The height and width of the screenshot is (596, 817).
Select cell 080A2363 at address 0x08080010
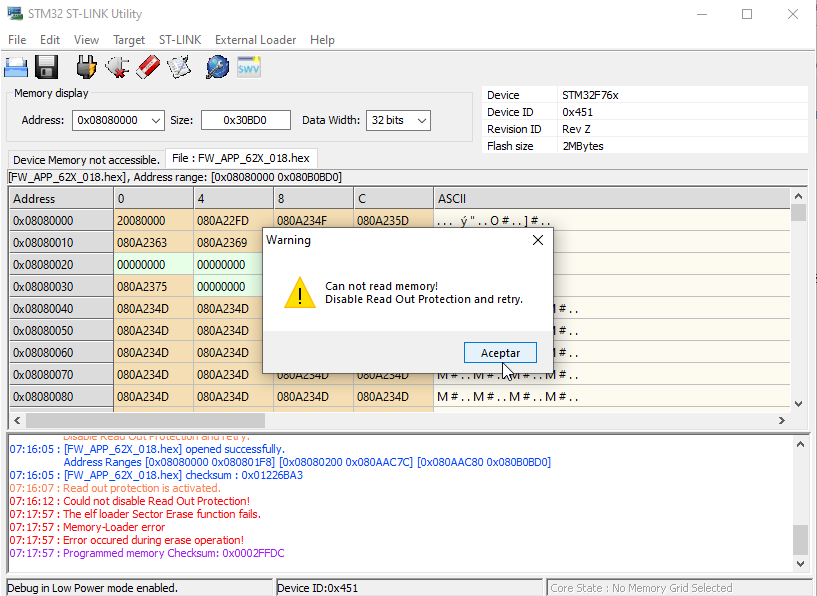click(x=153, y=243)
